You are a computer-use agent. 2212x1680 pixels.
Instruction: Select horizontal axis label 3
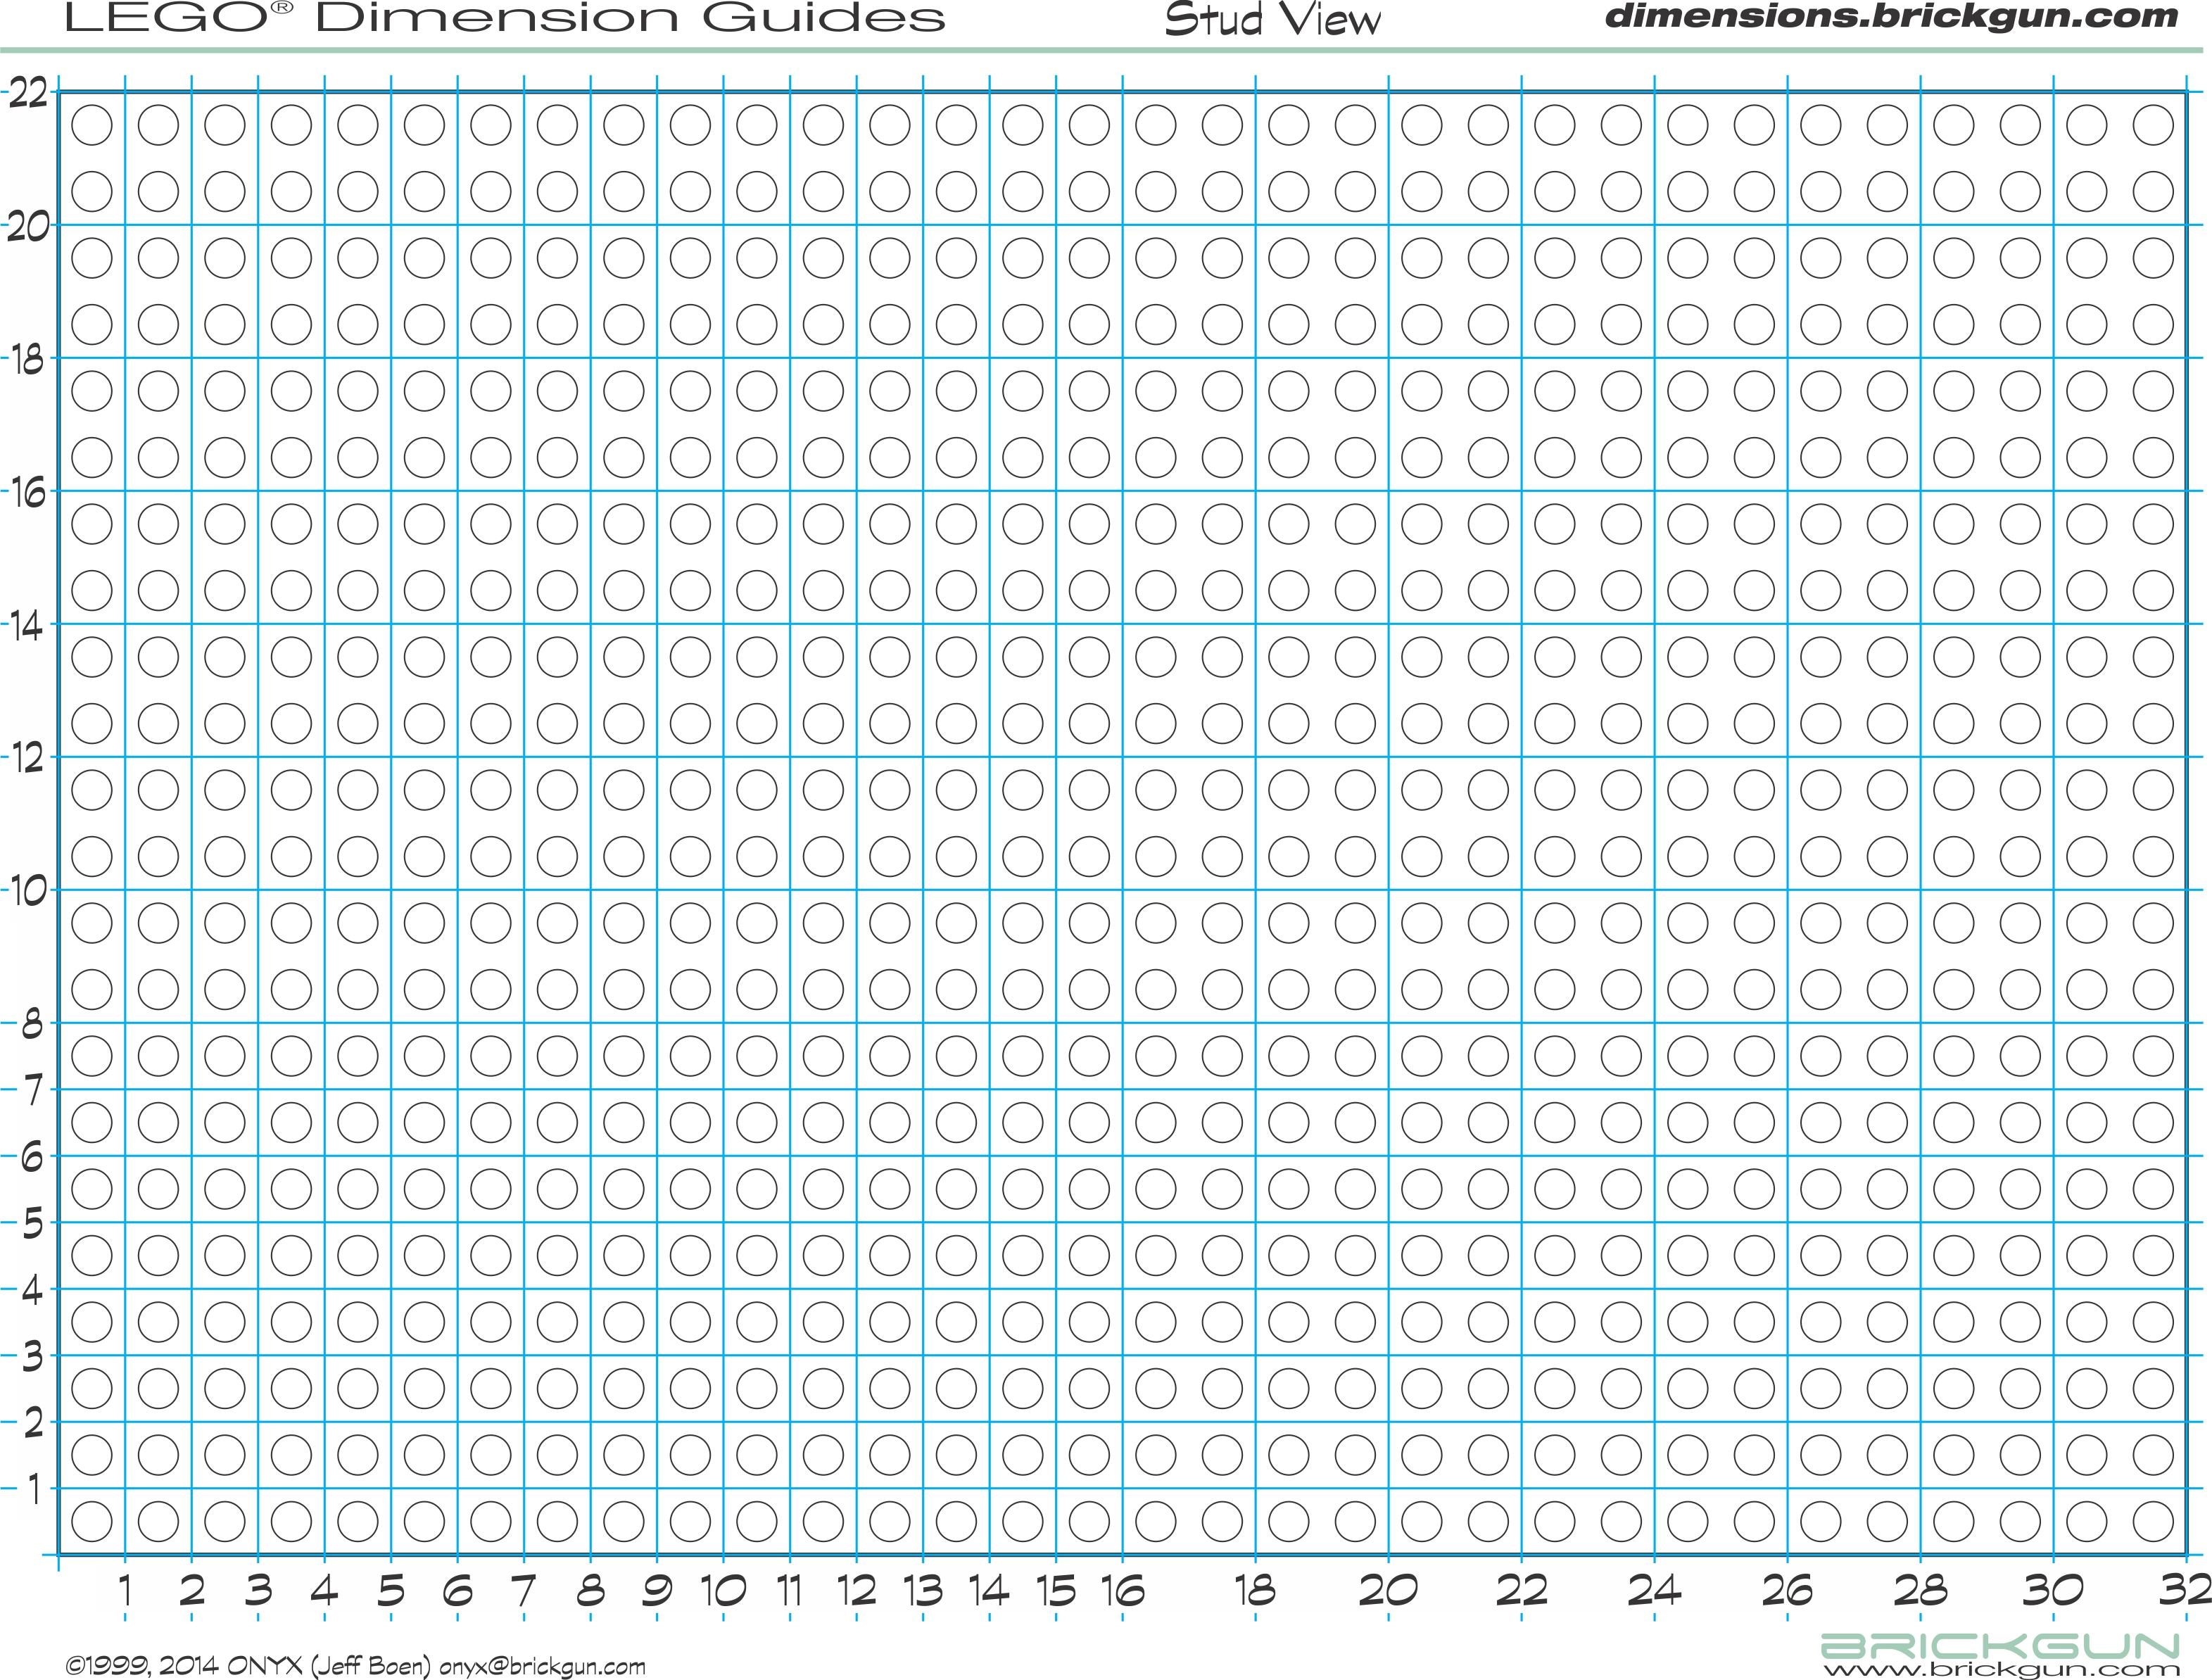[x=259, y=1590]
